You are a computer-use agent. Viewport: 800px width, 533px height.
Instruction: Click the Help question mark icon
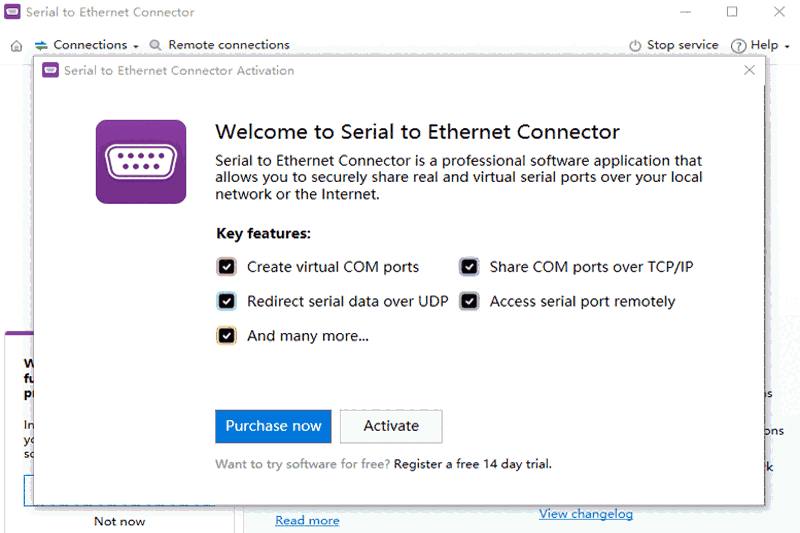pyautogui.click(x=739, y=46)
